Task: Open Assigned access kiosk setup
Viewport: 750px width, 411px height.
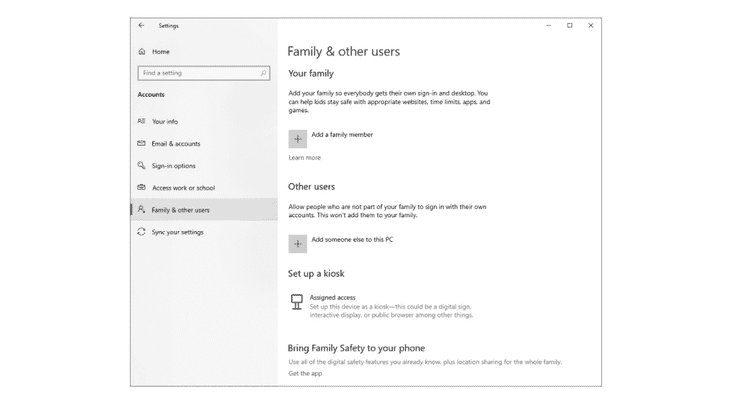Action: pos(332,297)
